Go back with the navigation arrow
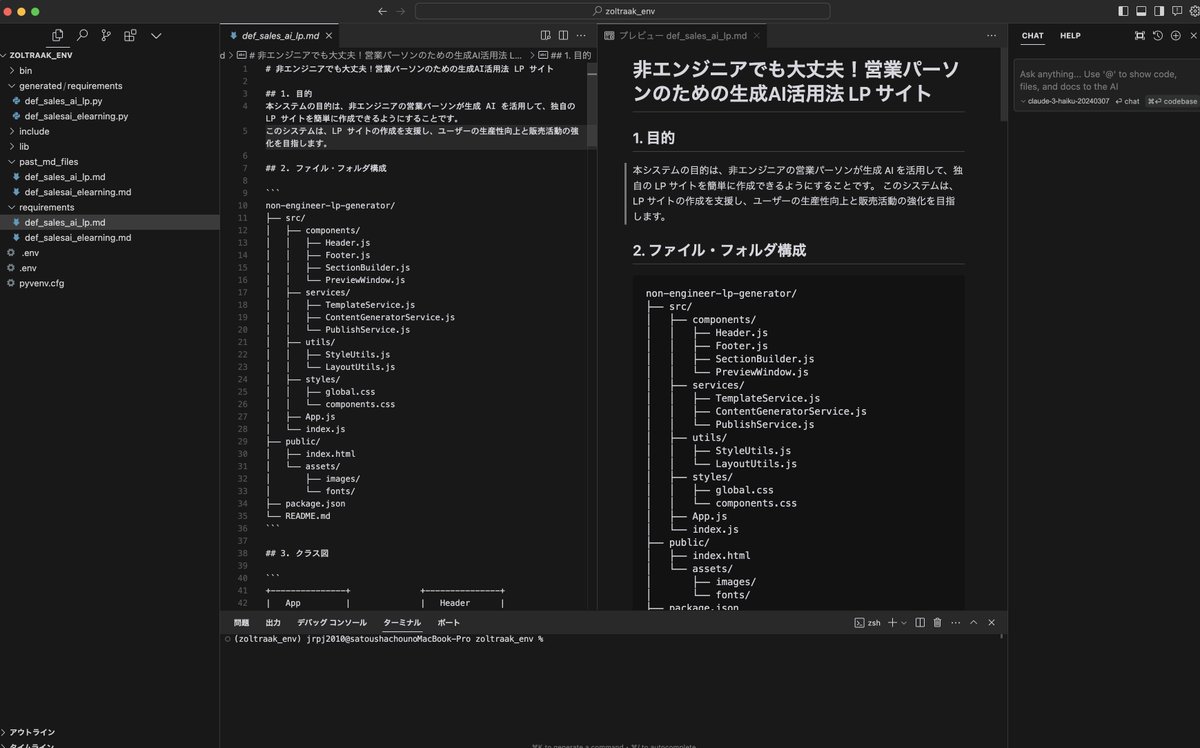The height and width of the screenshot is (748, 1200). pos(382,11)
